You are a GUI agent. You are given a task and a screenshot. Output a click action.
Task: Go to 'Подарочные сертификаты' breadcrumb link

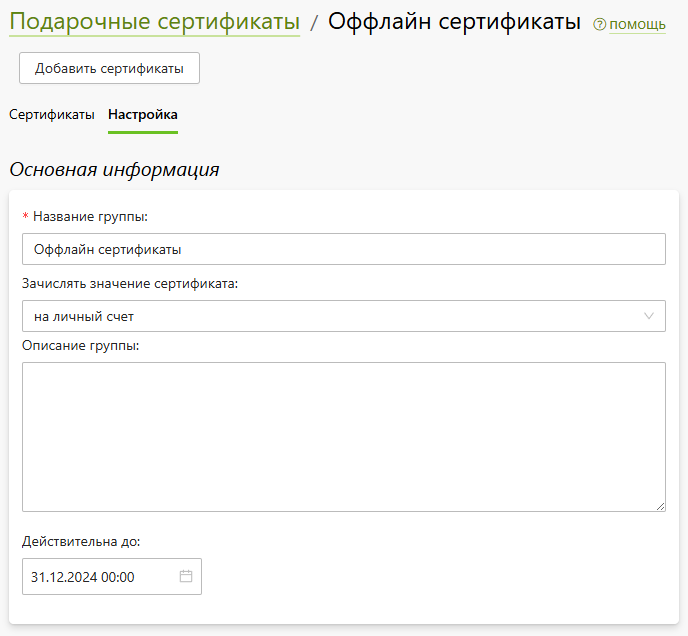[154, 22]
